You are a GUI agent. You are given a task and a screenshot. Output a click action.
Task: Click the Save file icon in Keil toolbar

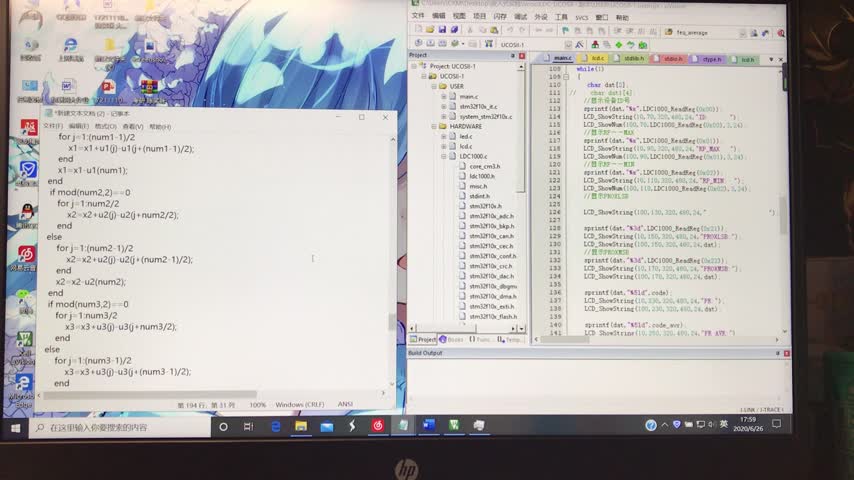440,30
